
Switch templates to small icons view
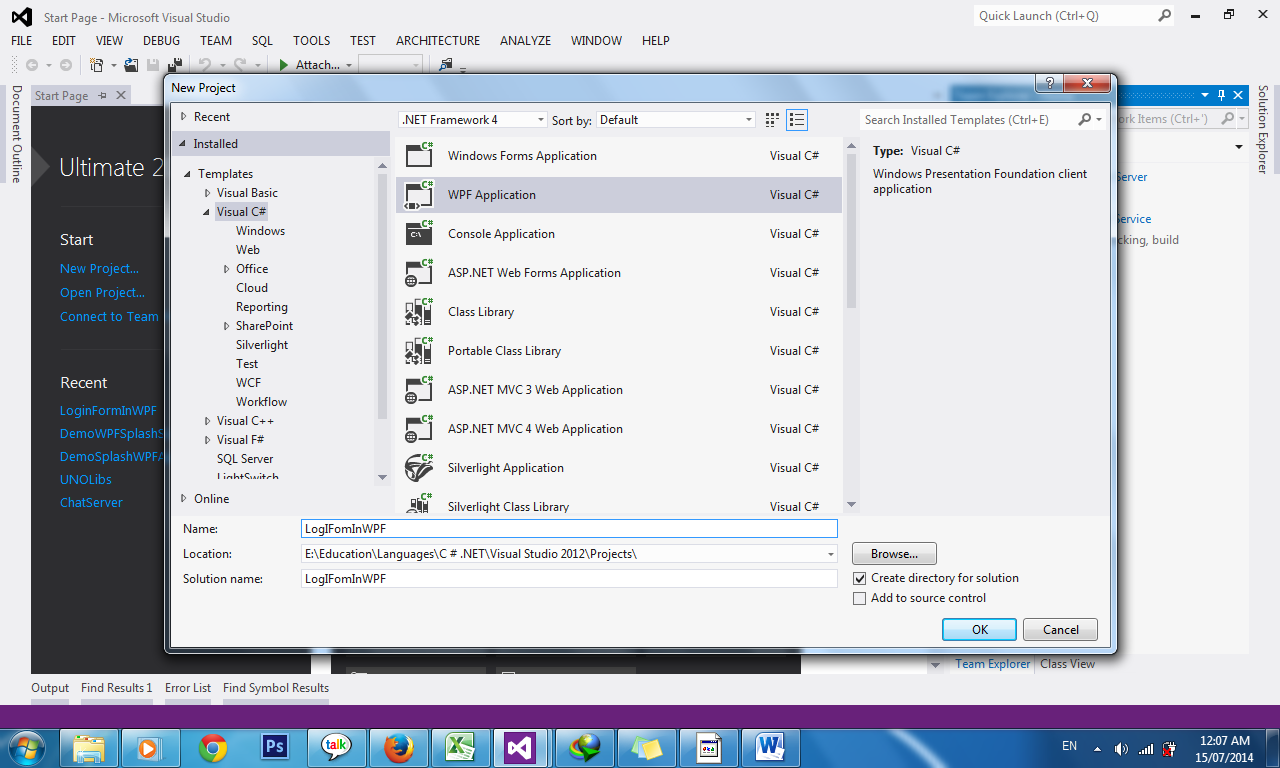(797, 119)
